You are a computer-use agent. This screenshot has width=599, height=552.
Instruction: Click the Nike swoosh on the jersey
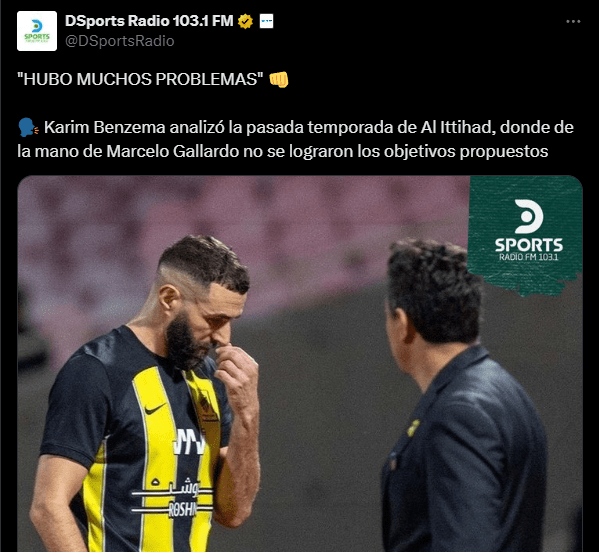[155, 409]
